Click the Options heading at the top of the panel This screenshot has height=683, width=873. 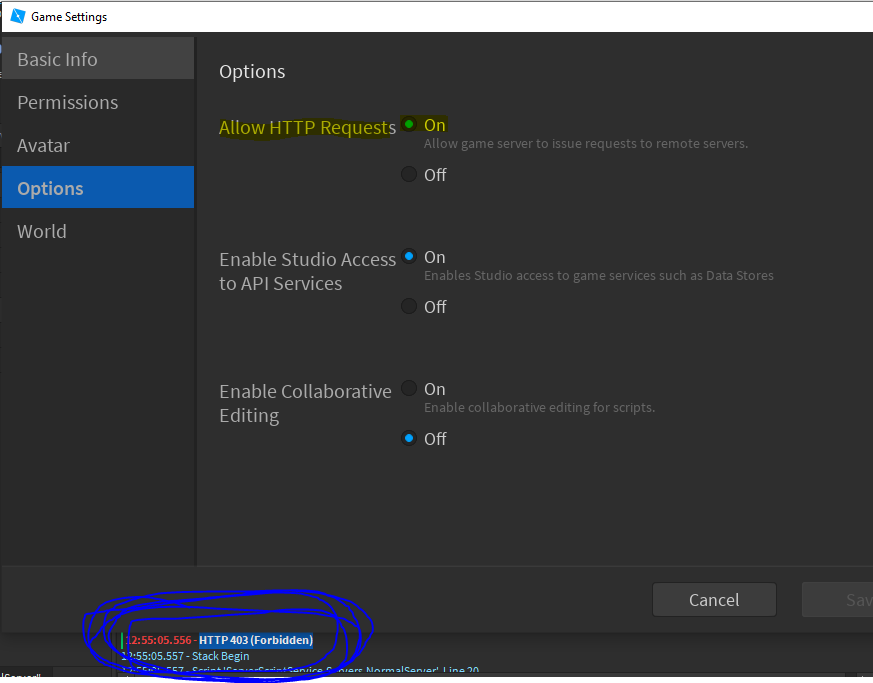pos(251,71)
